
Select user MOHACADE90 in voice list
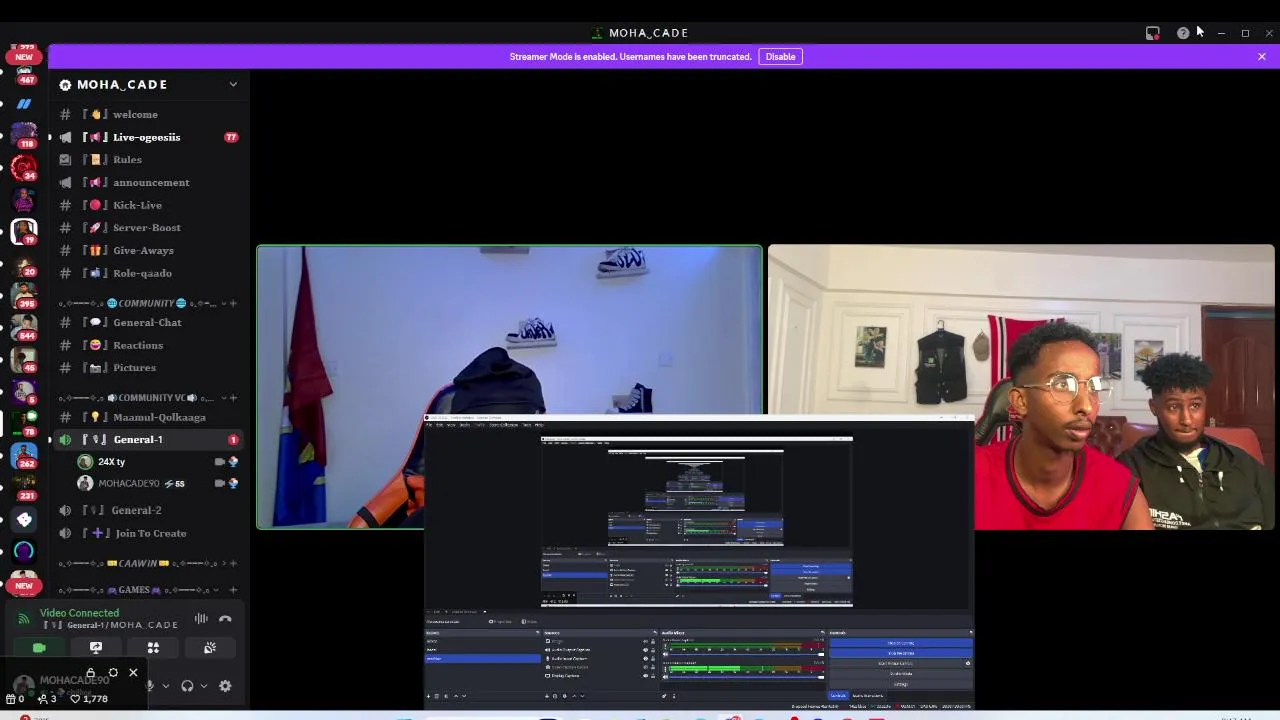point(158,483)
